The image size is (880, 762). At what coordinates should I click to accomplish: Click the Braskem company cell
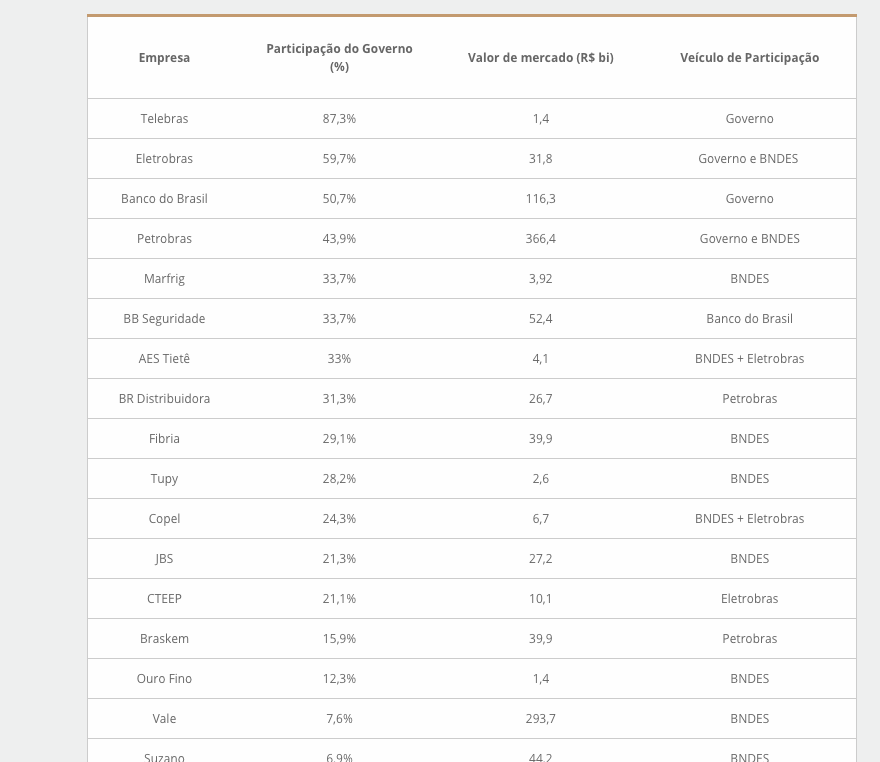(164, 639)
